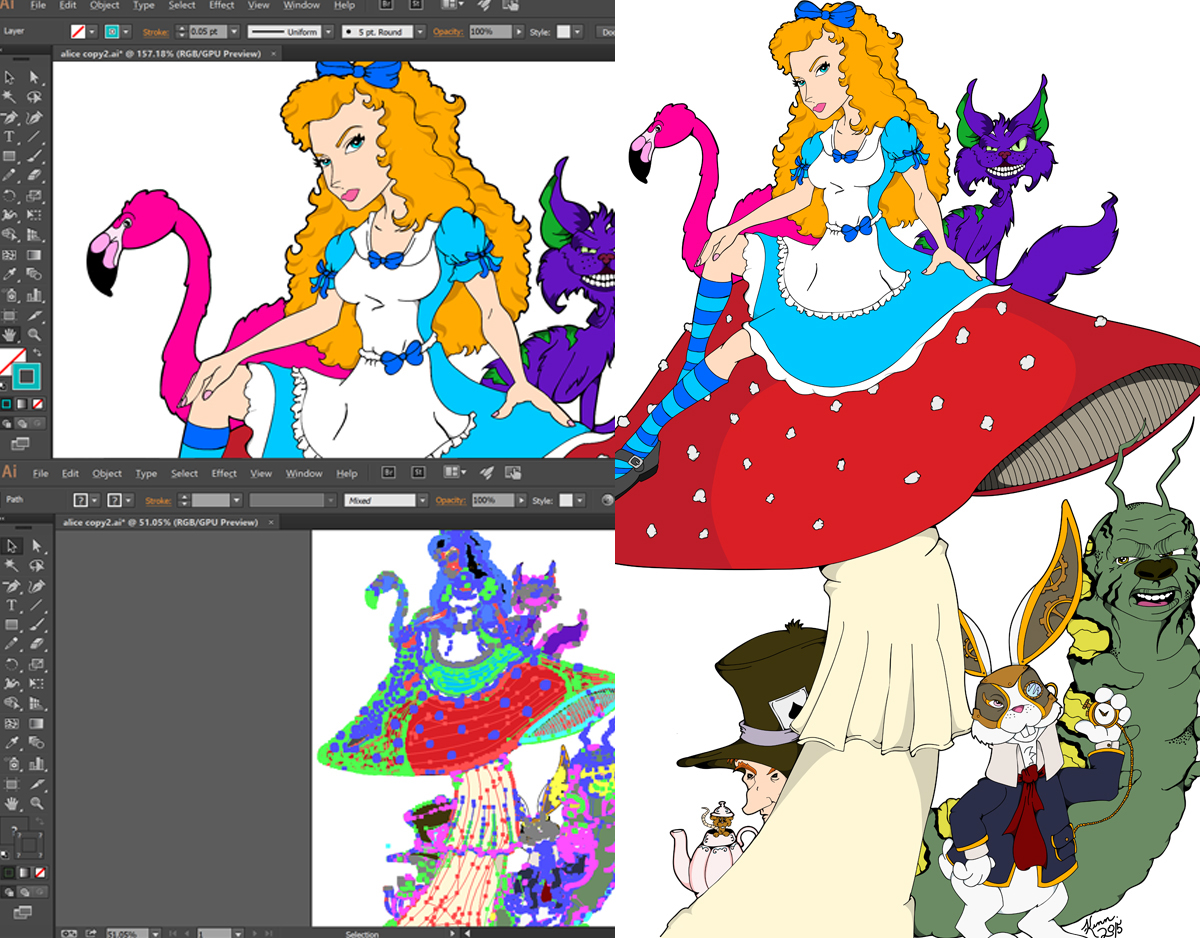This screenshot has width=1200, height=938.
Task: Click the Opacity link in bottom control bar
Action: click(x=450, y=500)
